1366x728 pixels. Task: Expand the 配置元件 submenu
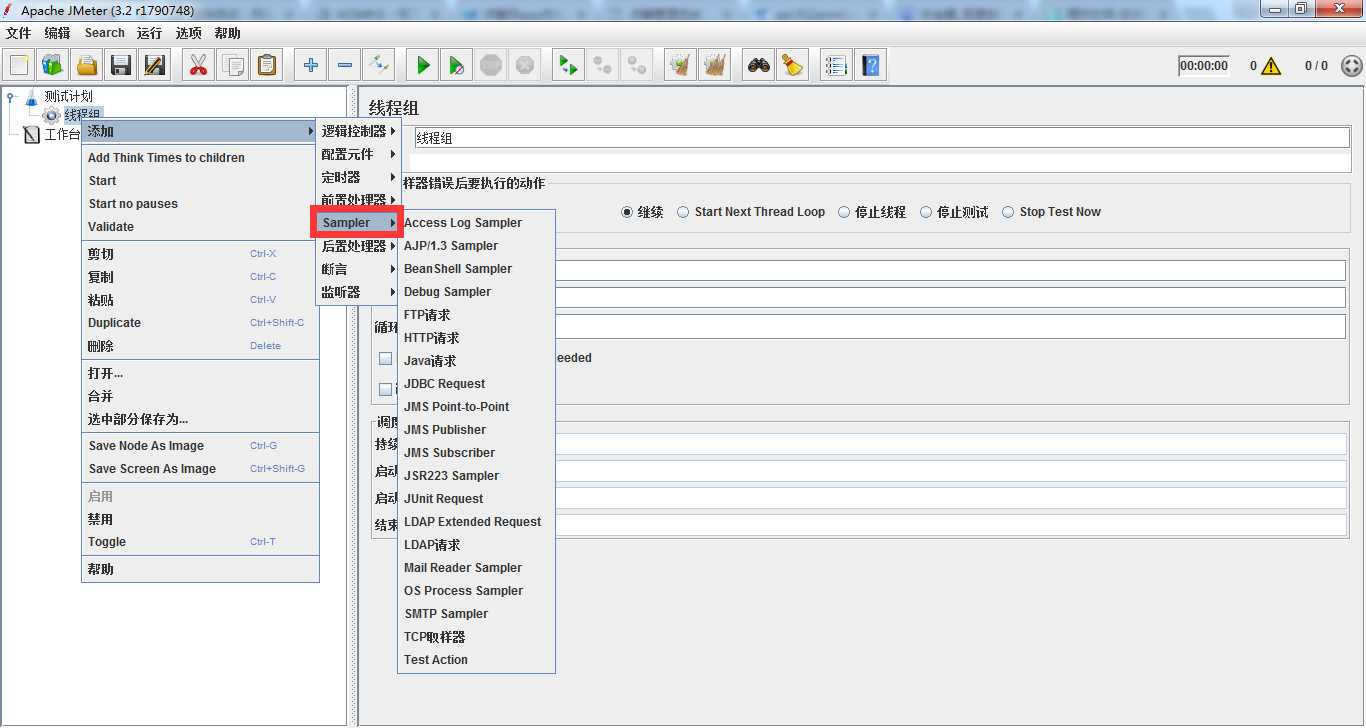[x=357, y=154]
